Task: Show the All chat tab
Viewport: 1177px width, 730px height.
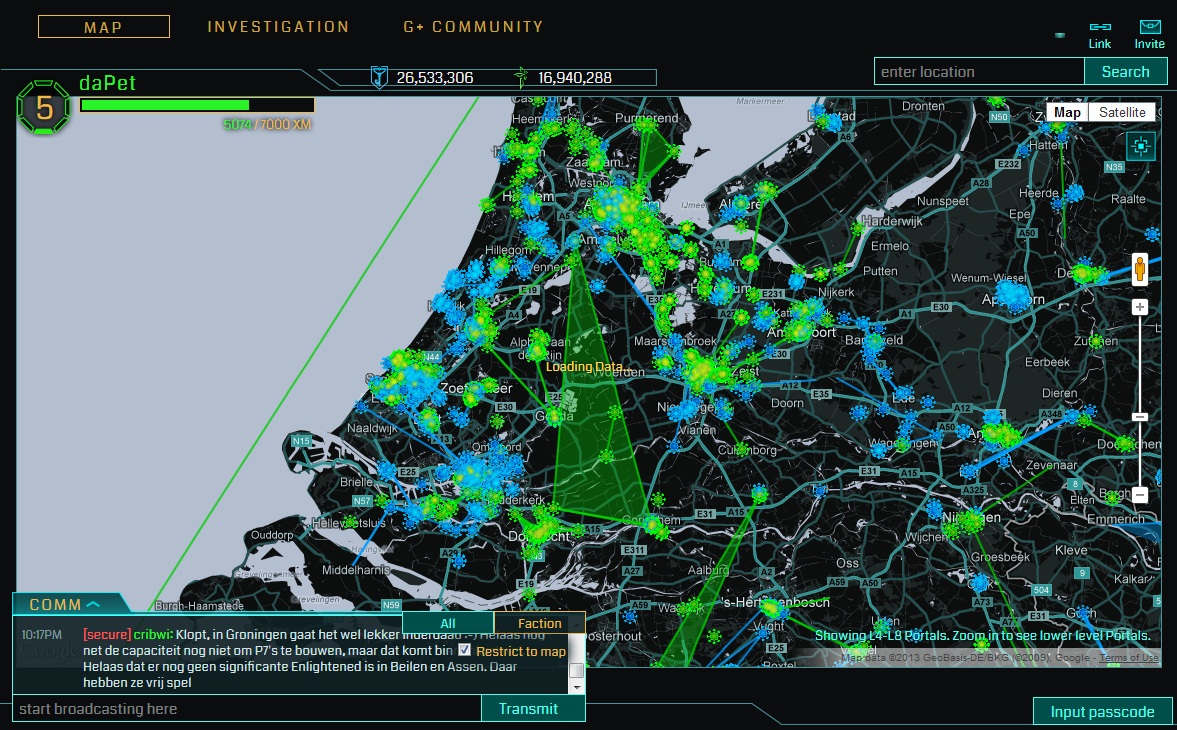Action: [x=448, y=623]
